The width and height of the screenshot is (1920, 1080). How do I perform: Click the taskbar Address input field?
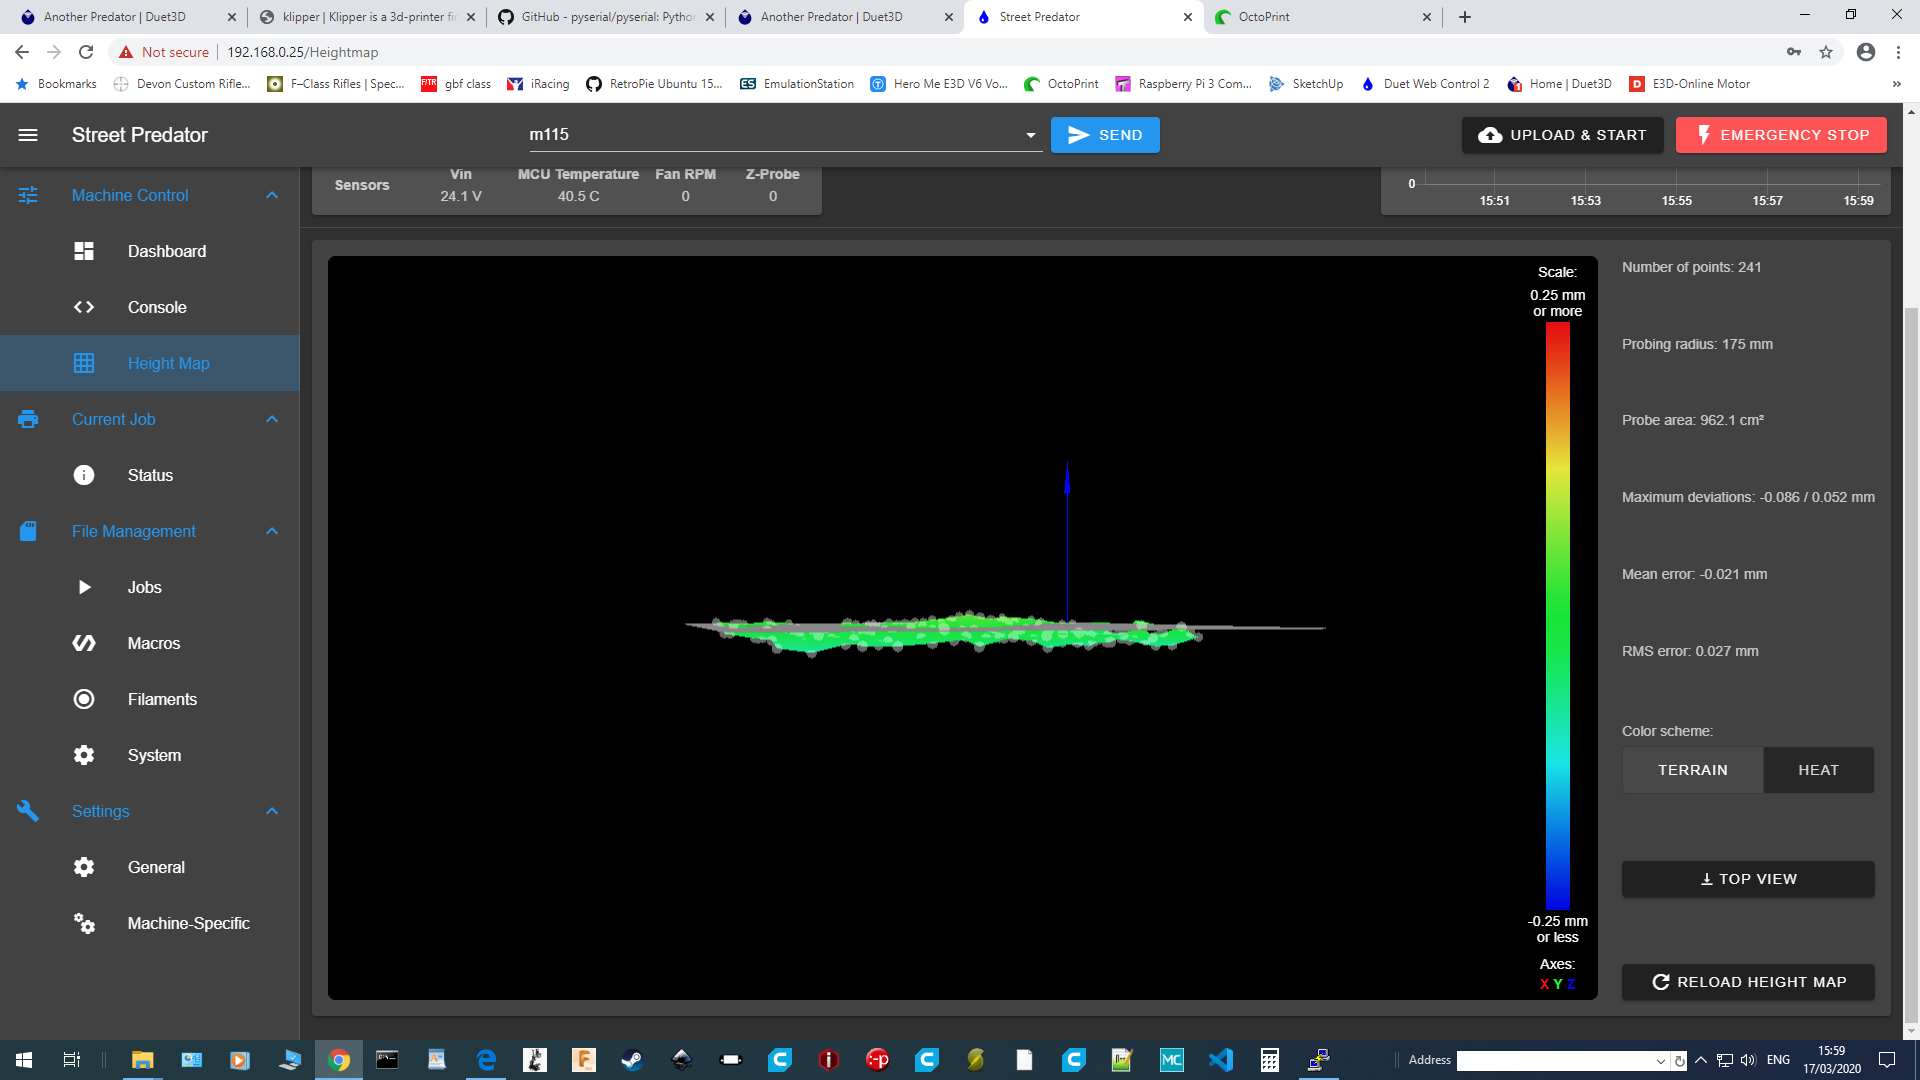pos(1554,1061)
